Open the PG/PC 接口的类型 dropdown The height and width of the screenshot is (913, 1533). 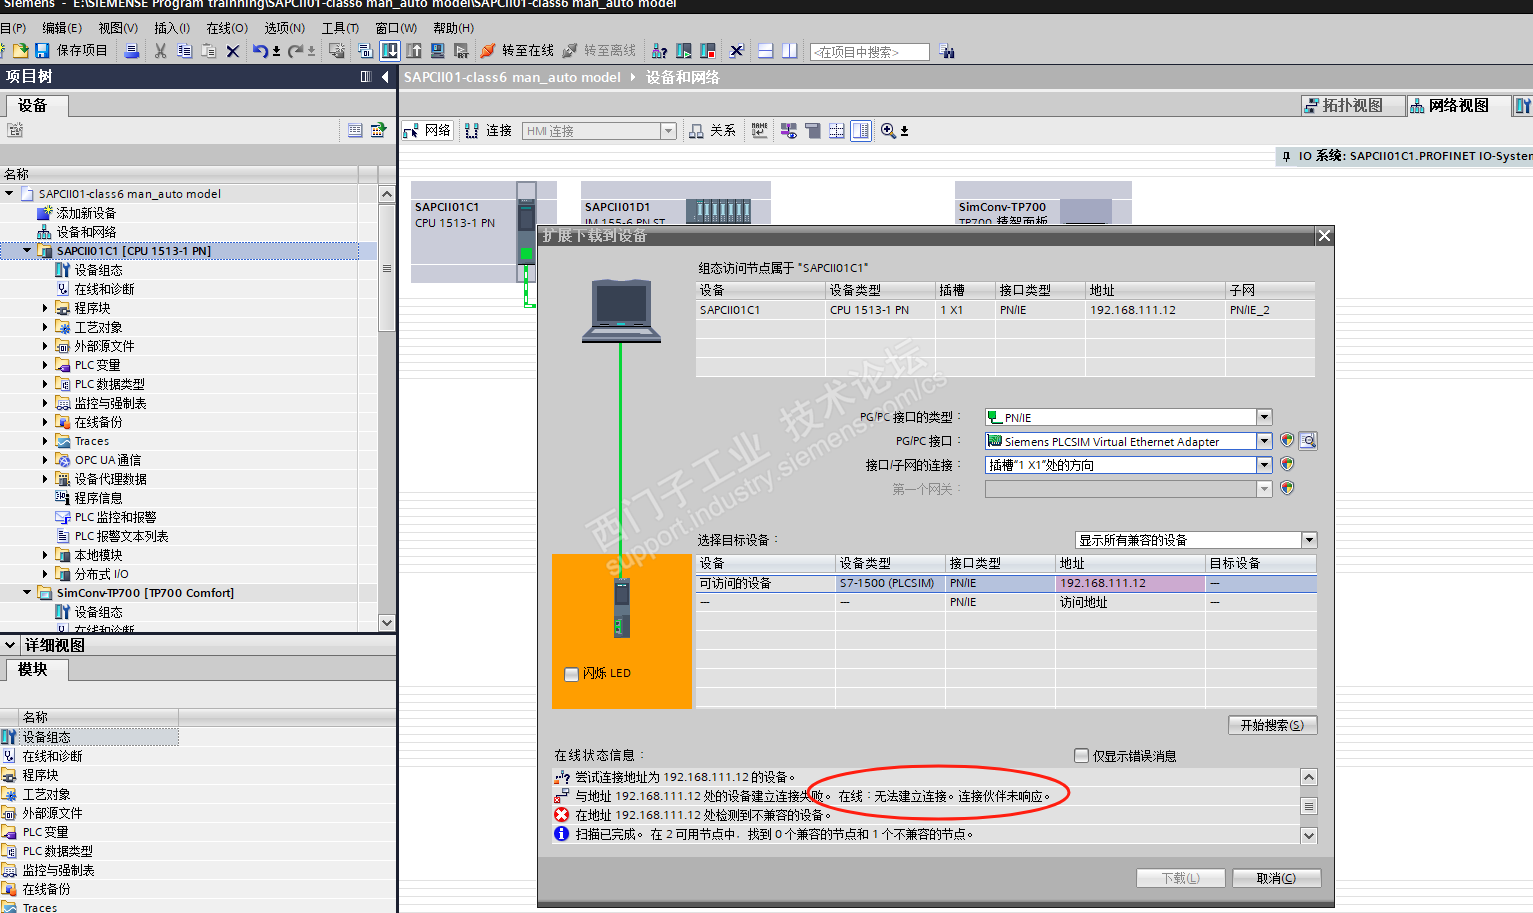(1264, 417)
